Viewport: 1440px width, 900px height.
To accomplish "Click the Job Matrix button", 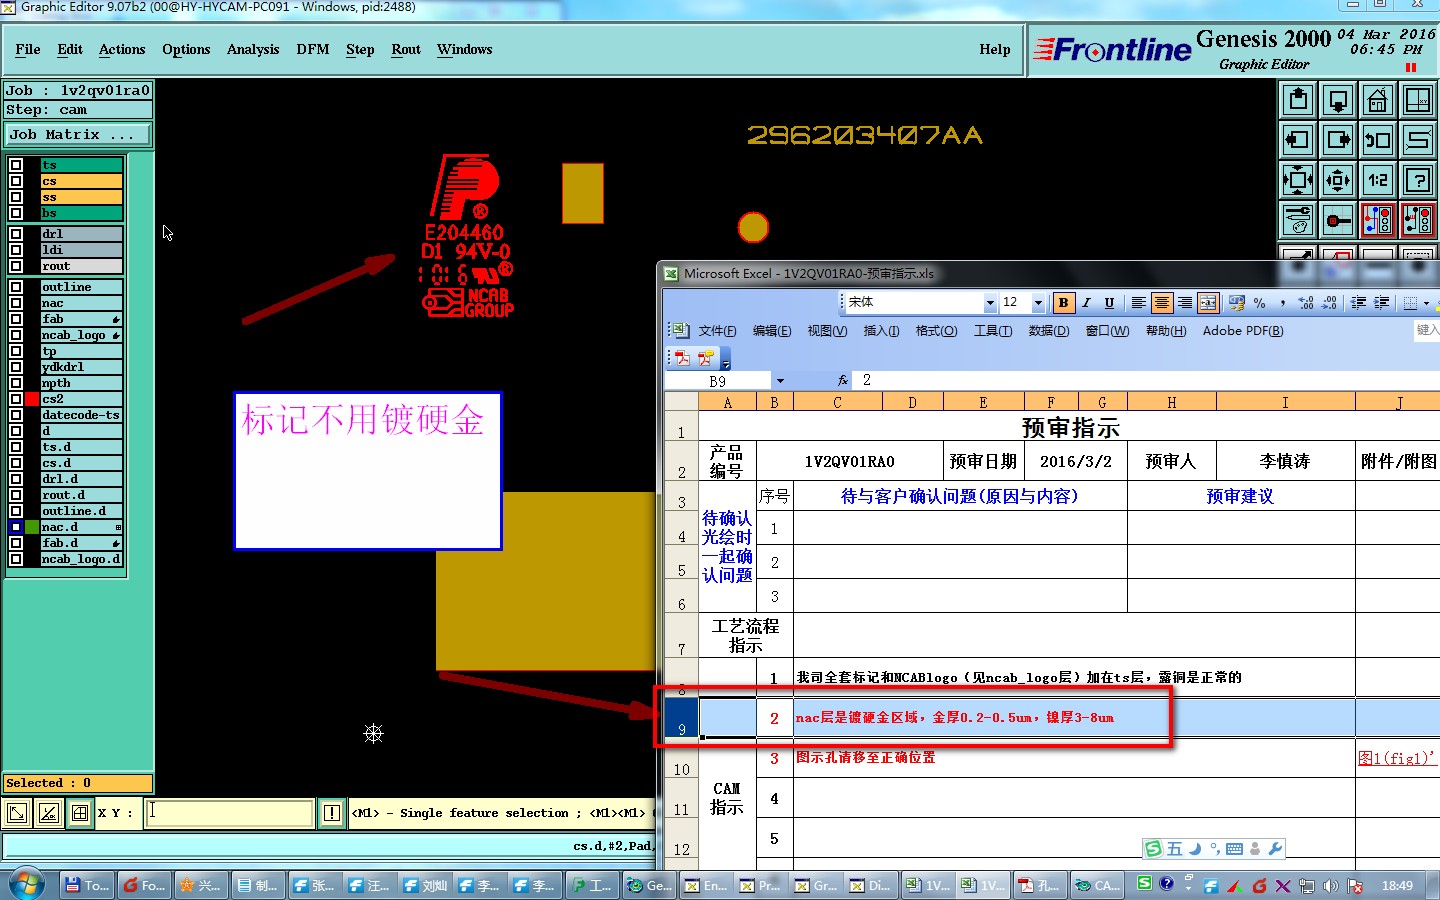I will 78,134.
